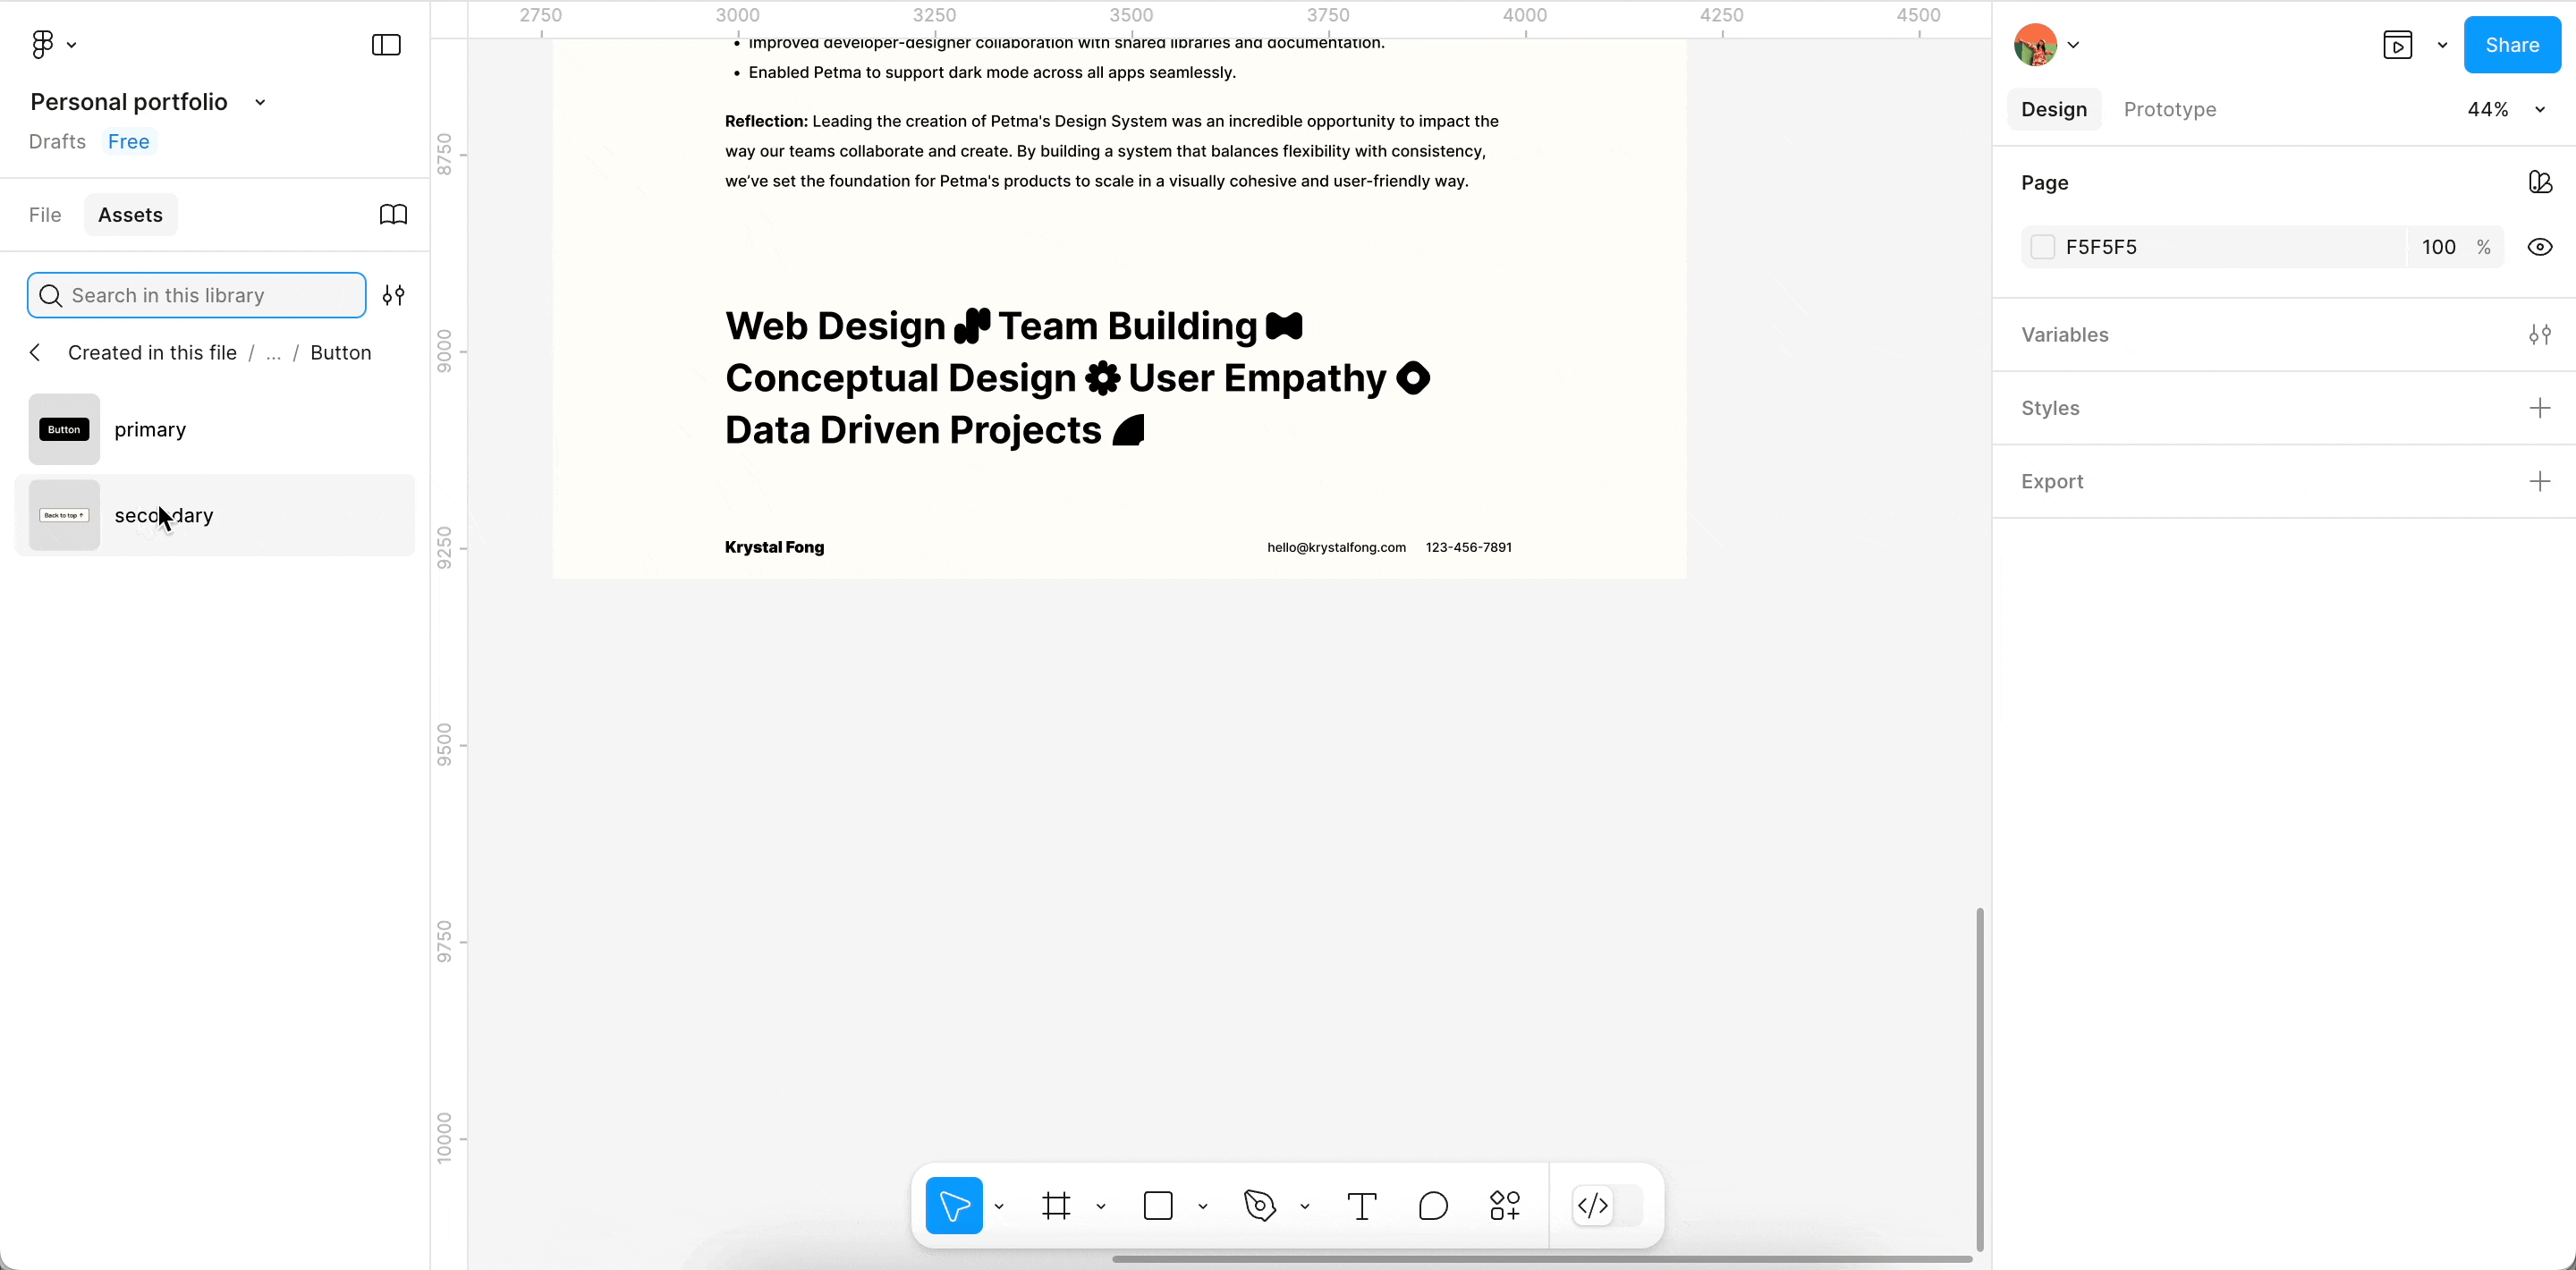Click the Share button
Image resolution: width=2576 pixels, height=1270 pixels.
(2511, 45)
